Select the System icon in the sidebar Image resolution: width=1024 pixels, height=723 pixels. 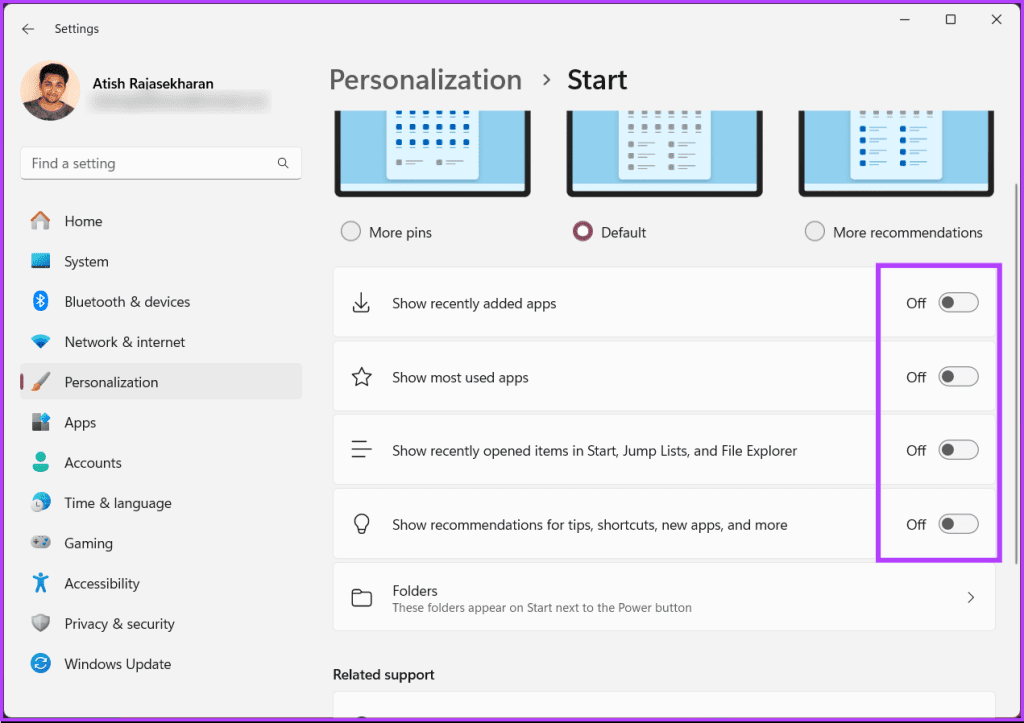(x=41, y=261)
